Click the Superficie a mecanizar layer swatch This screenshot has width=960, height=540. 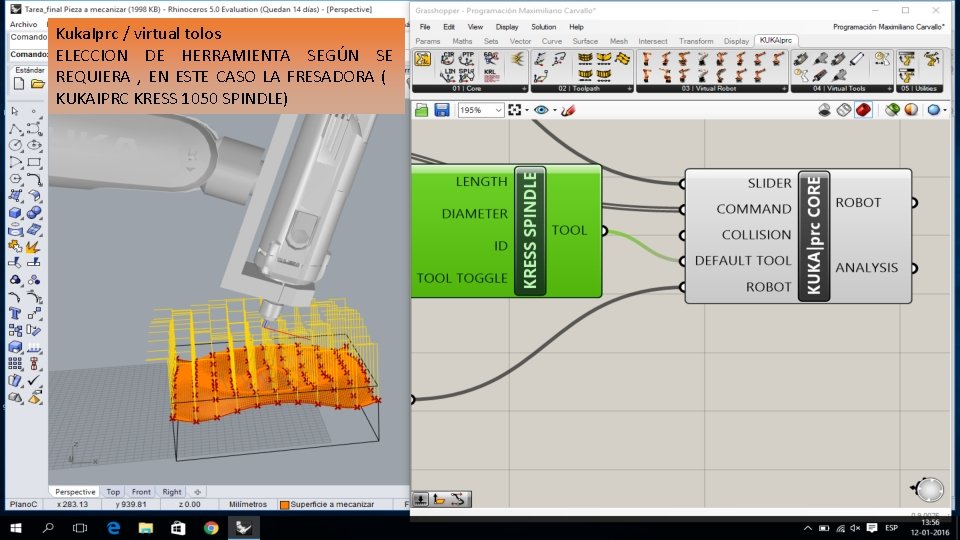coord(284,505)
